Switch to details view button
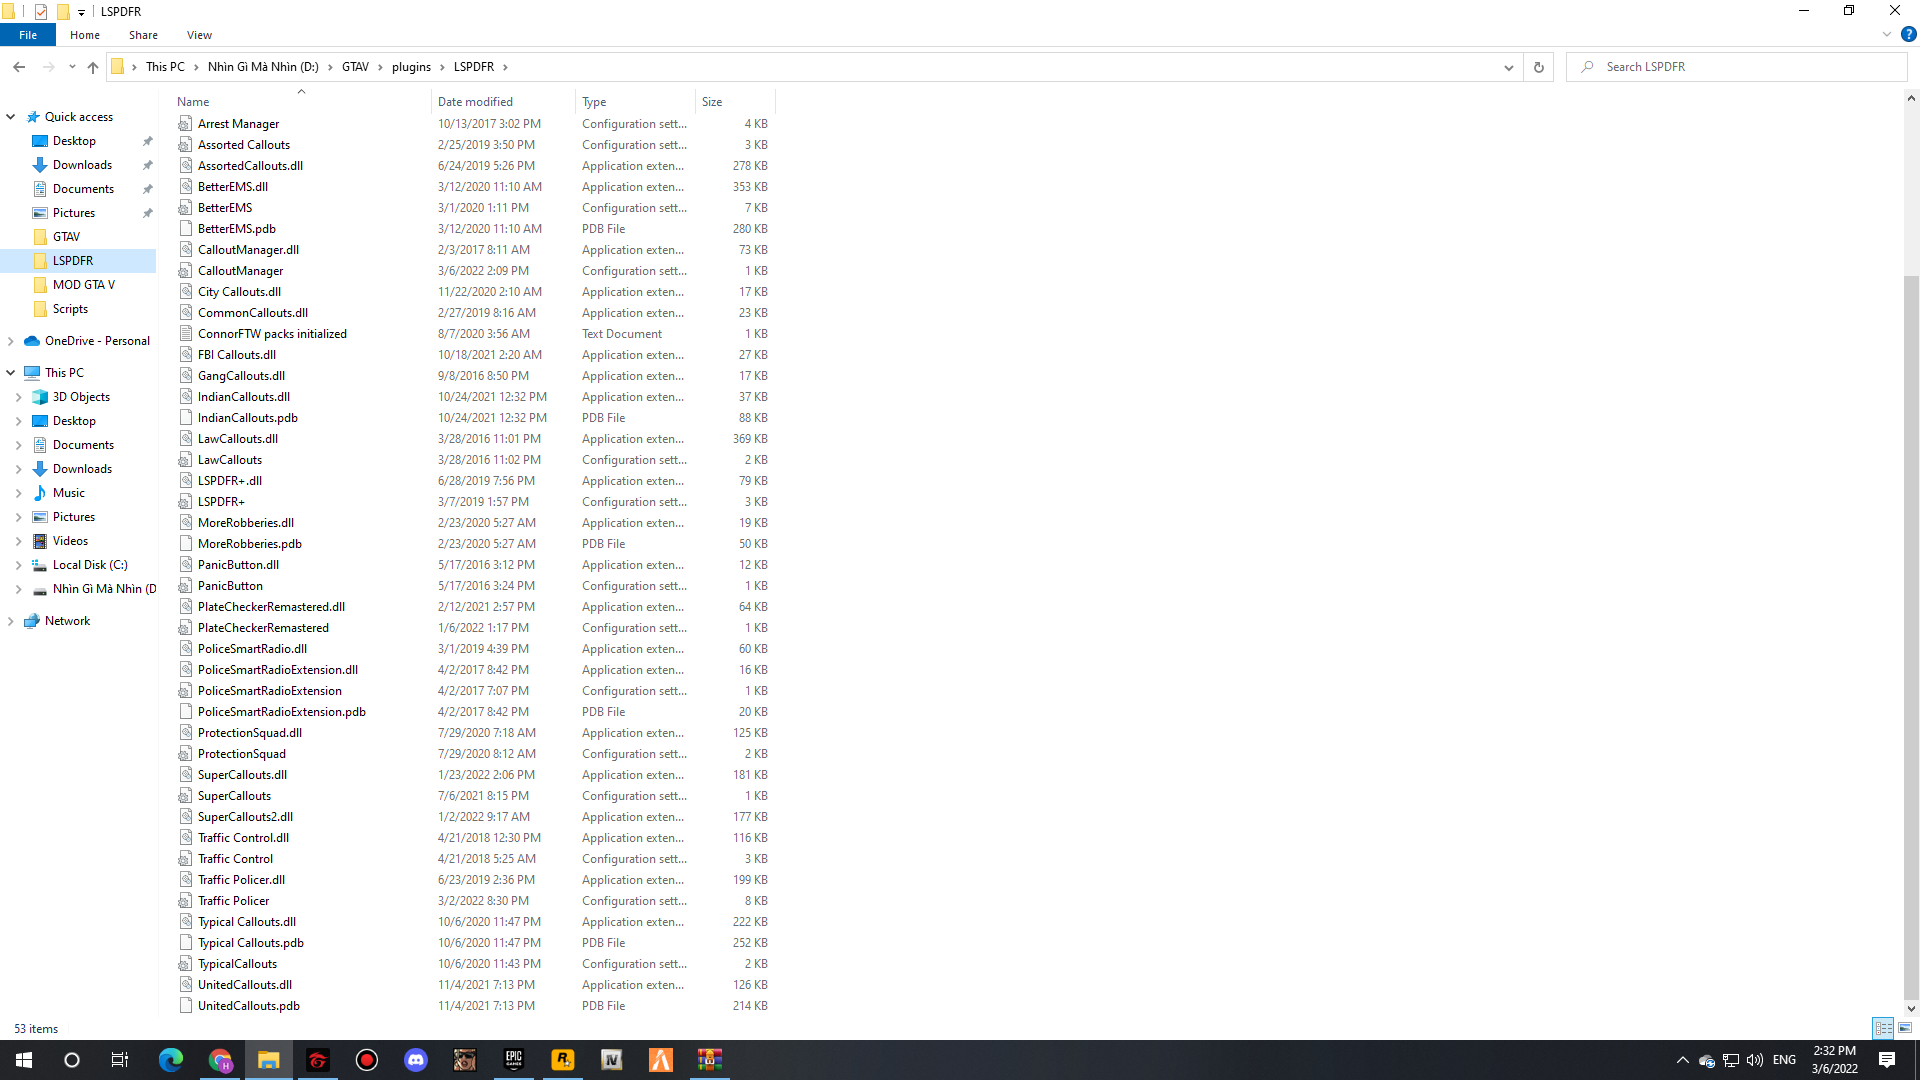Image resolution: width=1920 pixels, height=1080 pixels. (1883, 1028)
